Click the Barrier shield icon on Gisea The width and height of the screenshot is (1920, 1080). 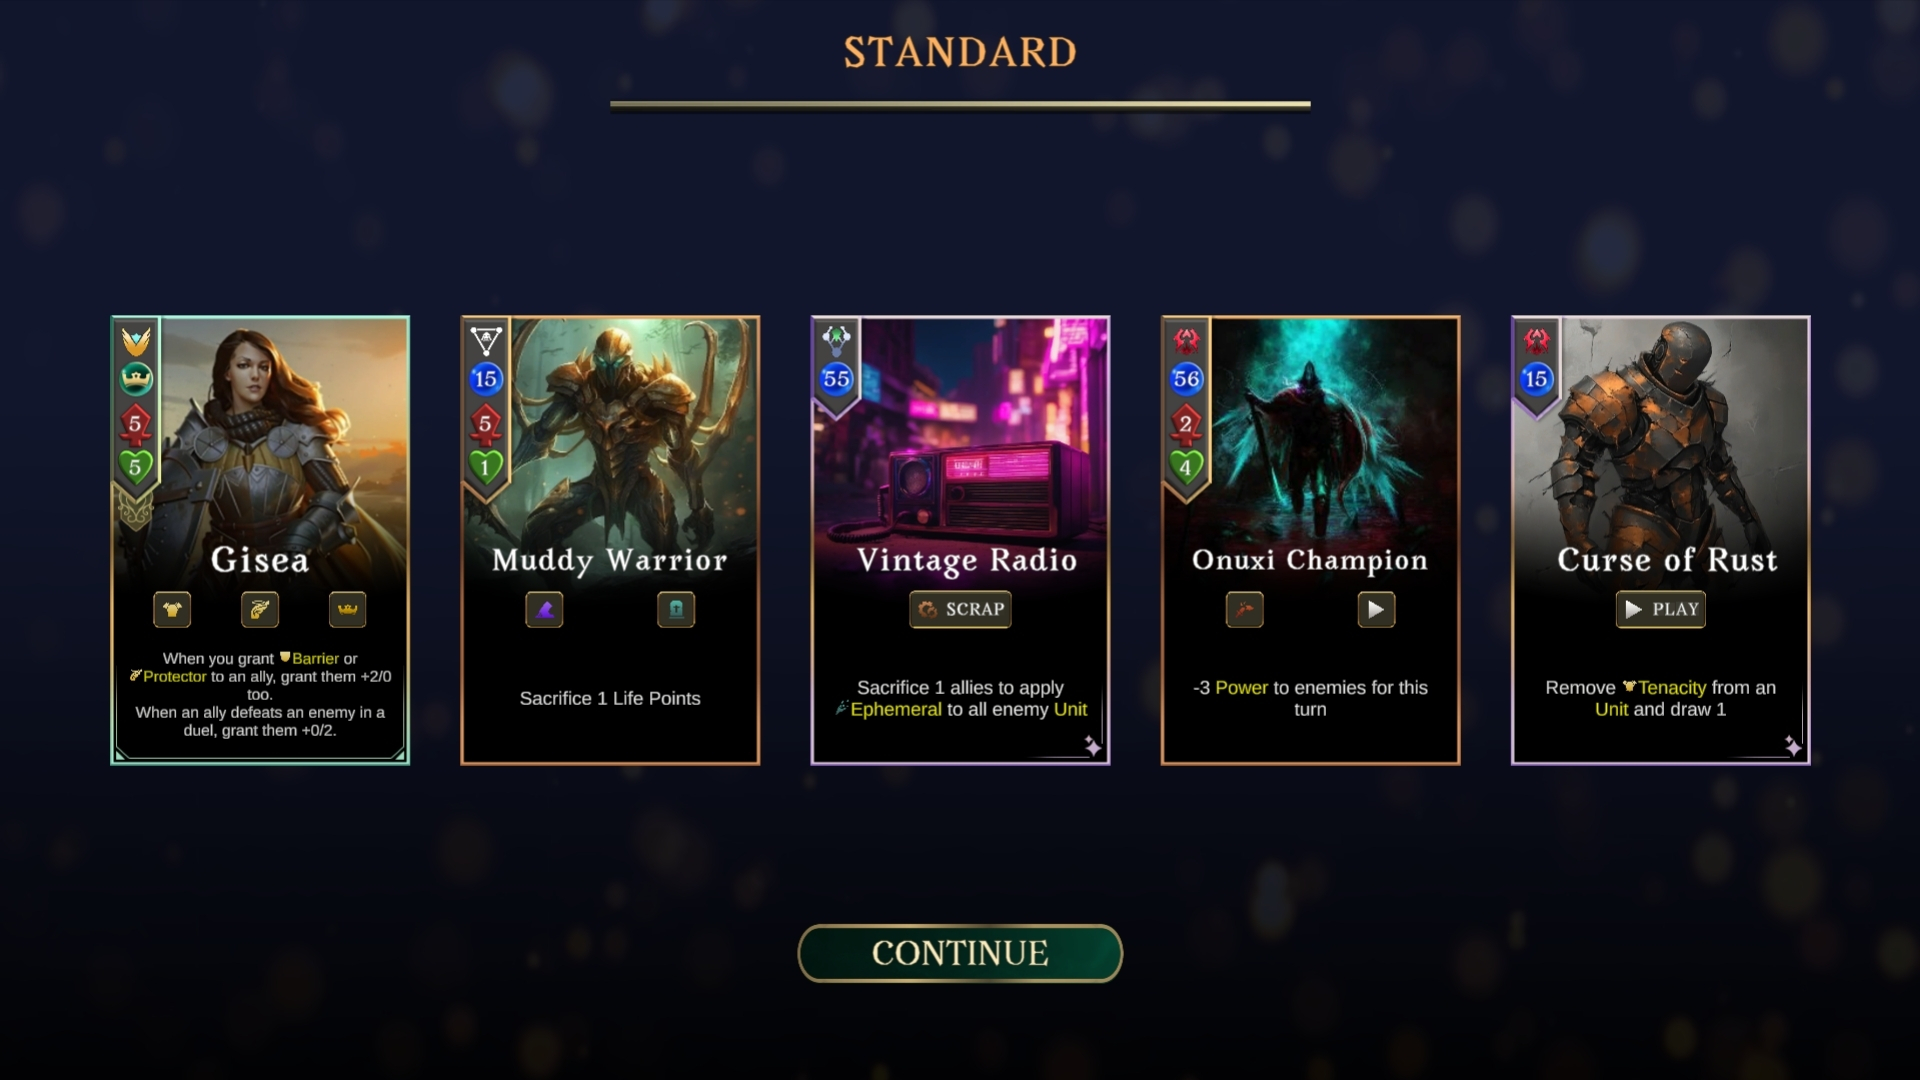[172, 610]
